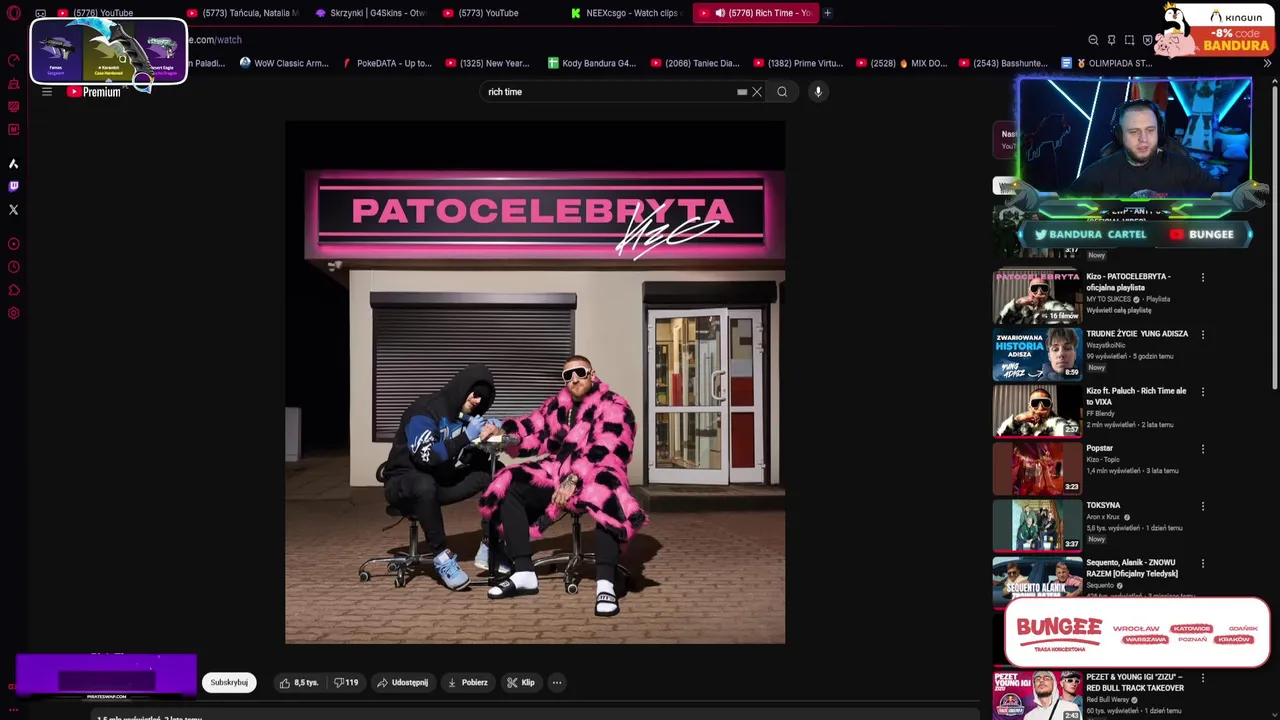Select the Rich Time YouTube tab
1280x720 pixels.
[755, 13]
